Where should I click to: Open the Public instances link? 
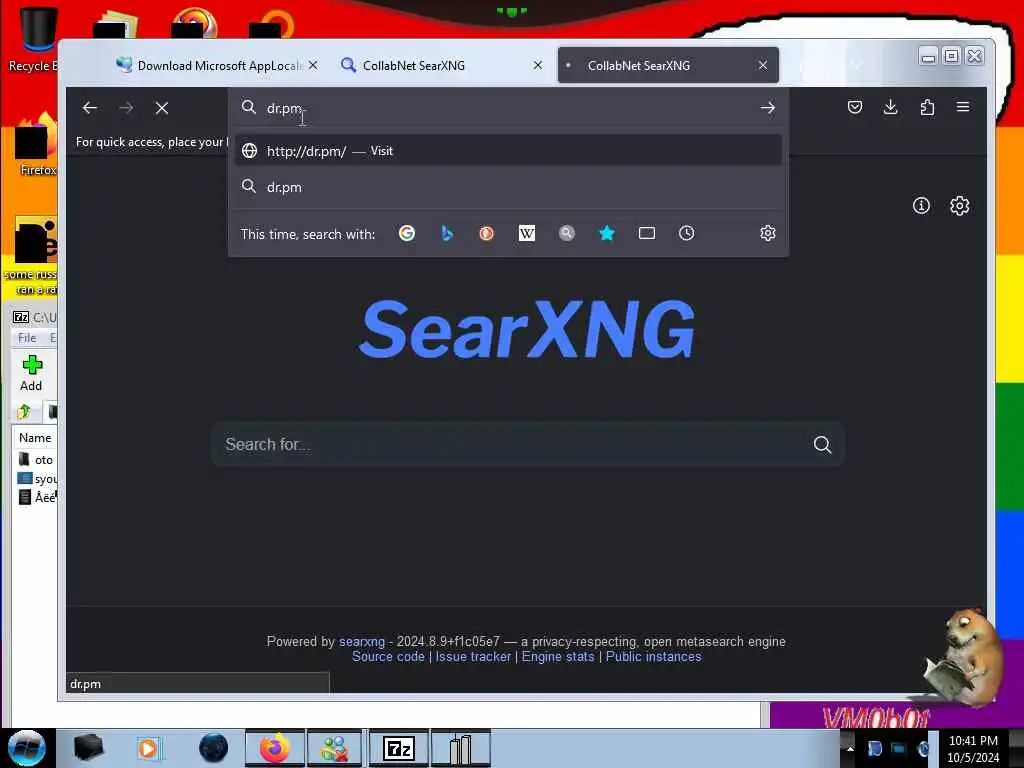(653, 656)
